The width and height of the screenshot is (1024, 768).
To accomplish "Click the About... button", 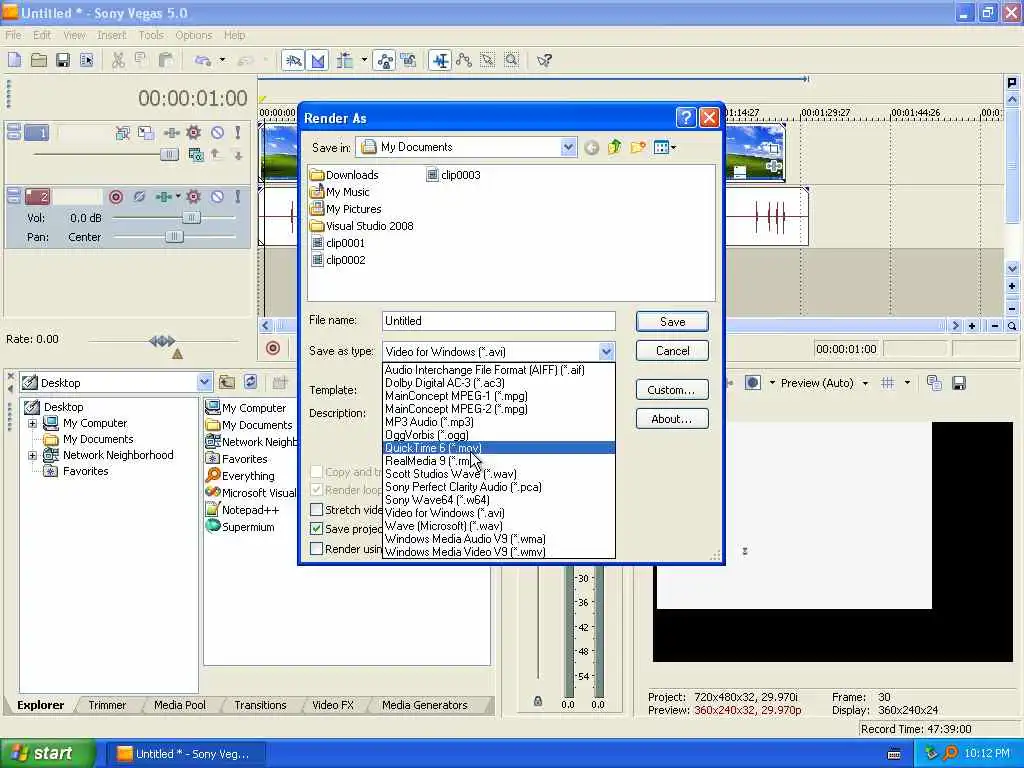I will click(672, 419).
